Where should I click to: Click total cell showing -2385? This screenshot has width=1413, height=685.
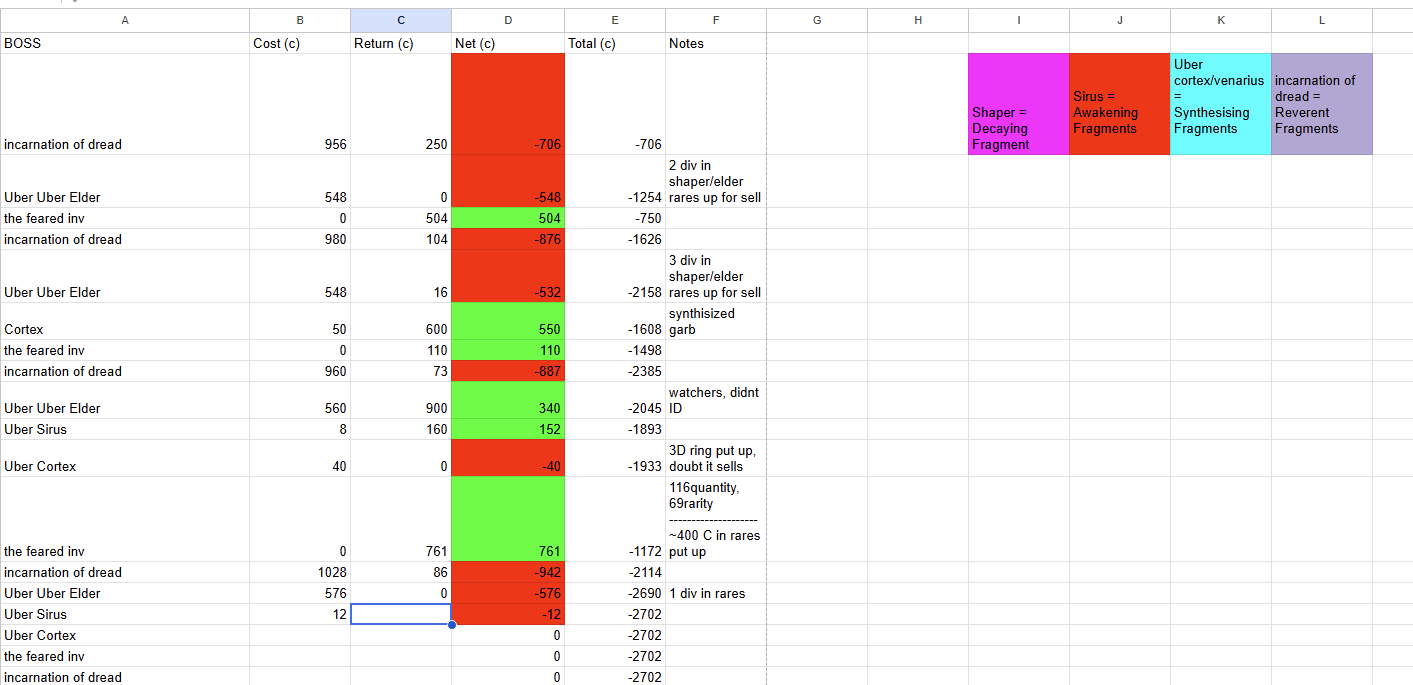click(x=615, y=371)
